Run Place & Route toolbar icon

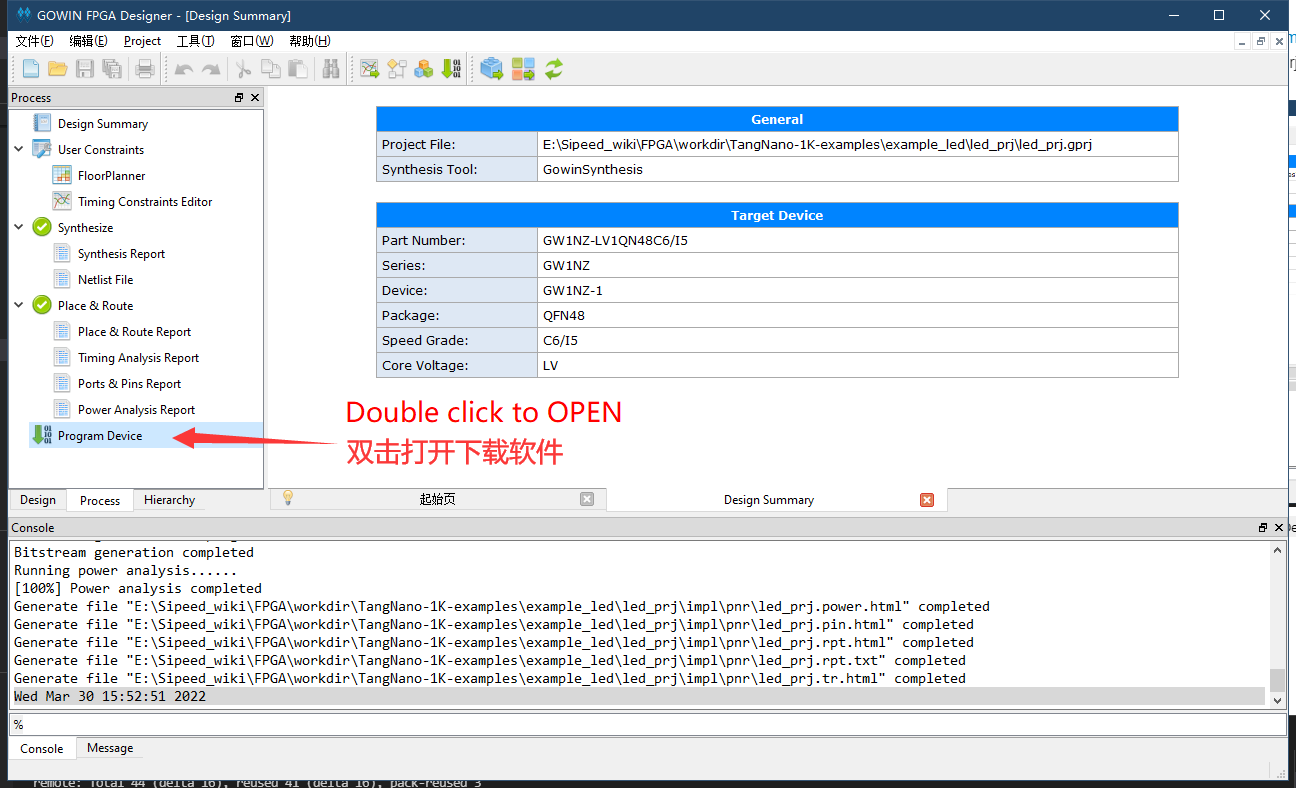click(523, 69)
